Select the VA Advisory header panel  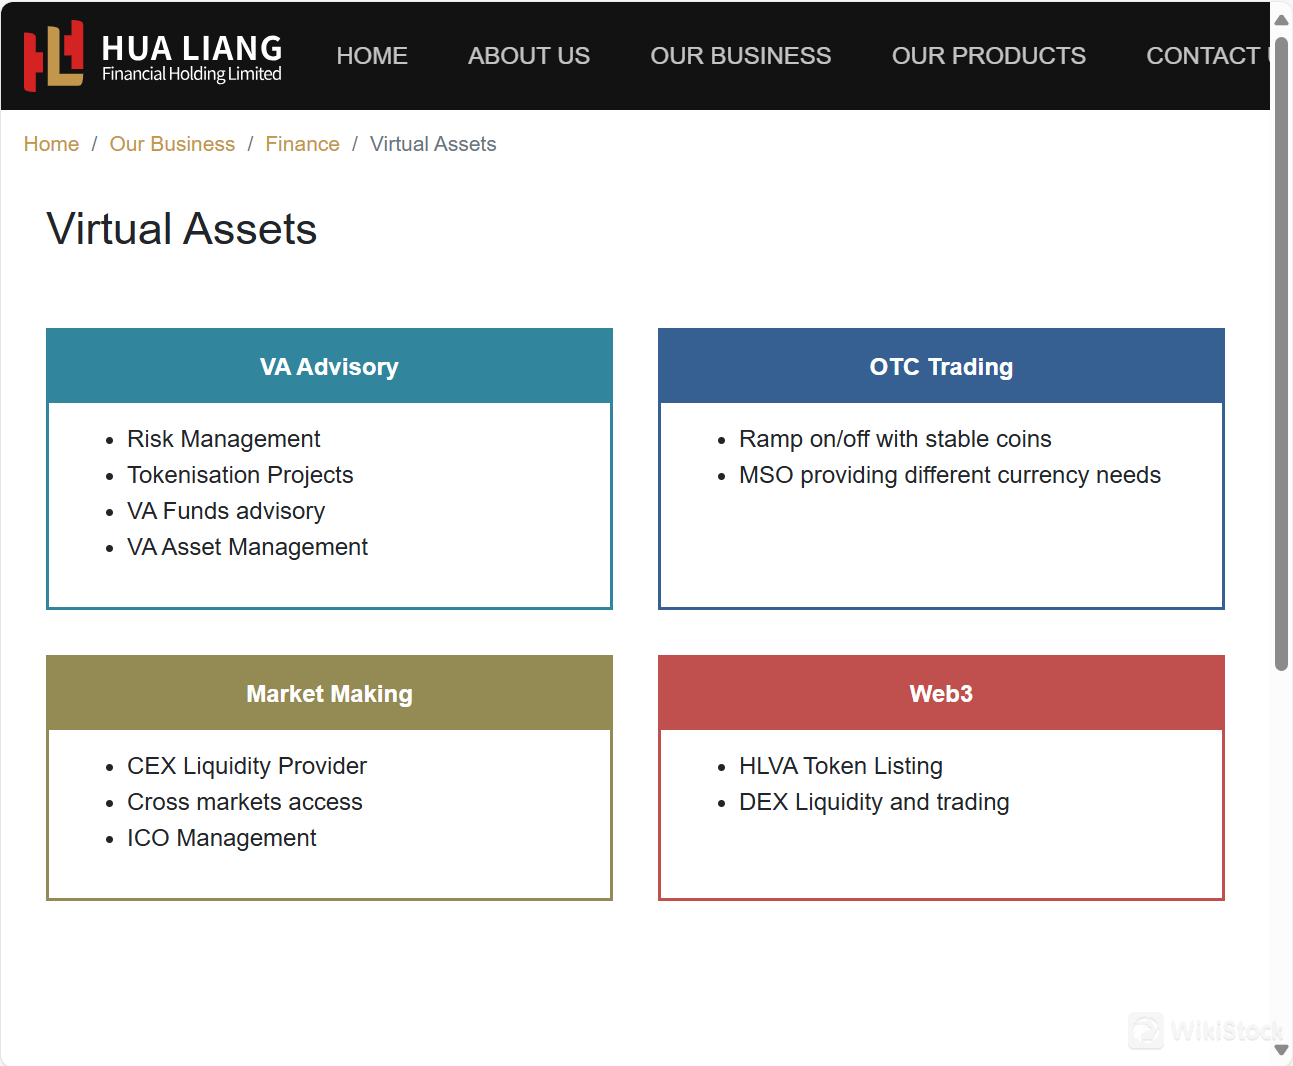coord(329,366)
